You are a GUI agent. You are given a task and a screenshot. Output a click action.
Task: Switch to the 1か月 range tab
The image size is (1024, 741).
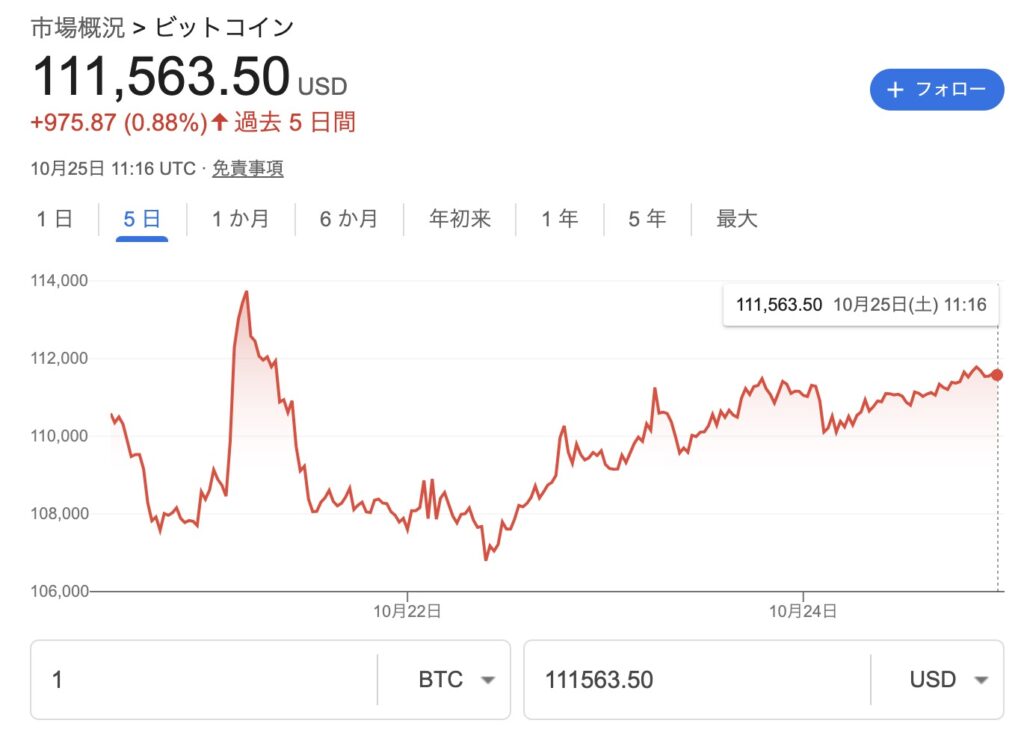[x=240, y=219]
